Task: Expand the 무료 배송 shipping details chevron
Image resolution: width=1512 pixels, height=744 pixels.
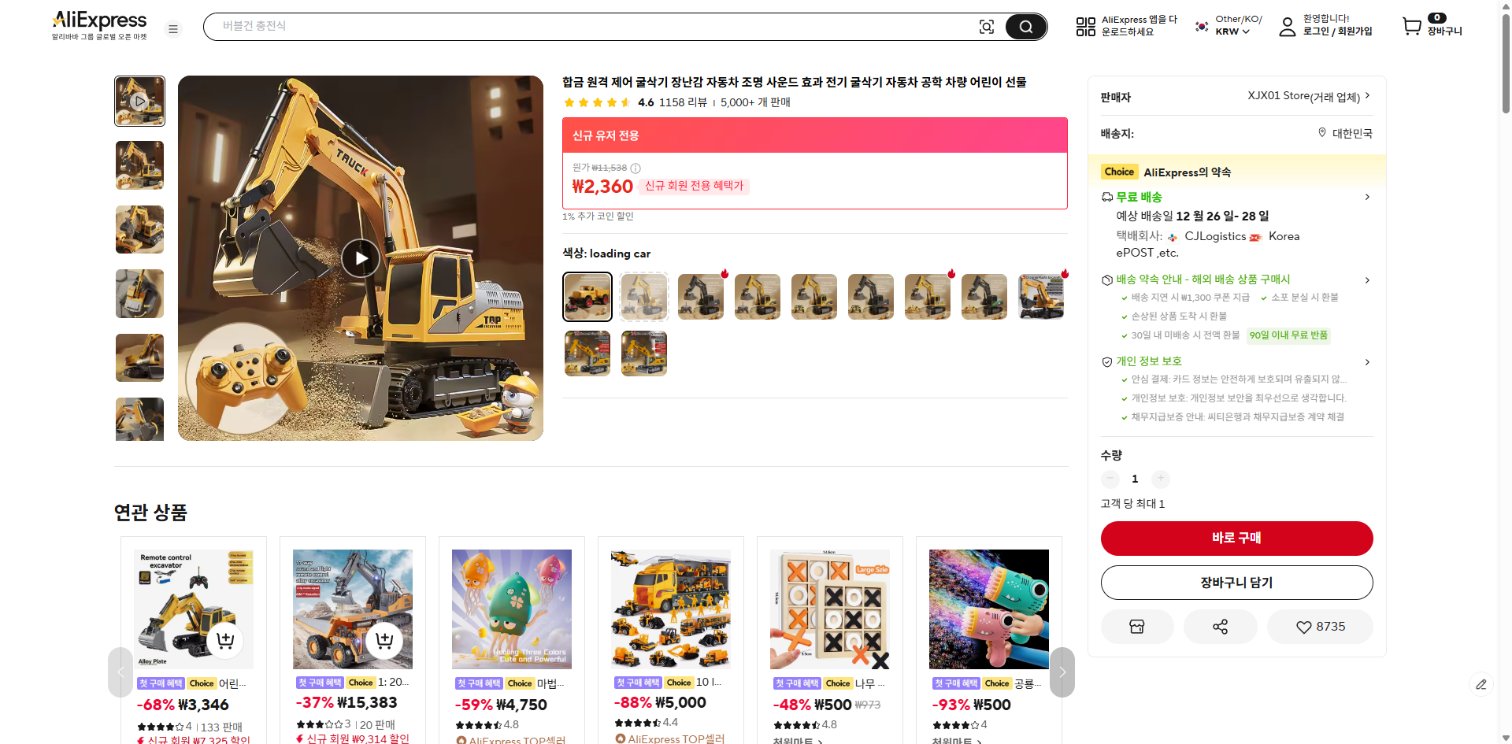Action: point(1367,197)
